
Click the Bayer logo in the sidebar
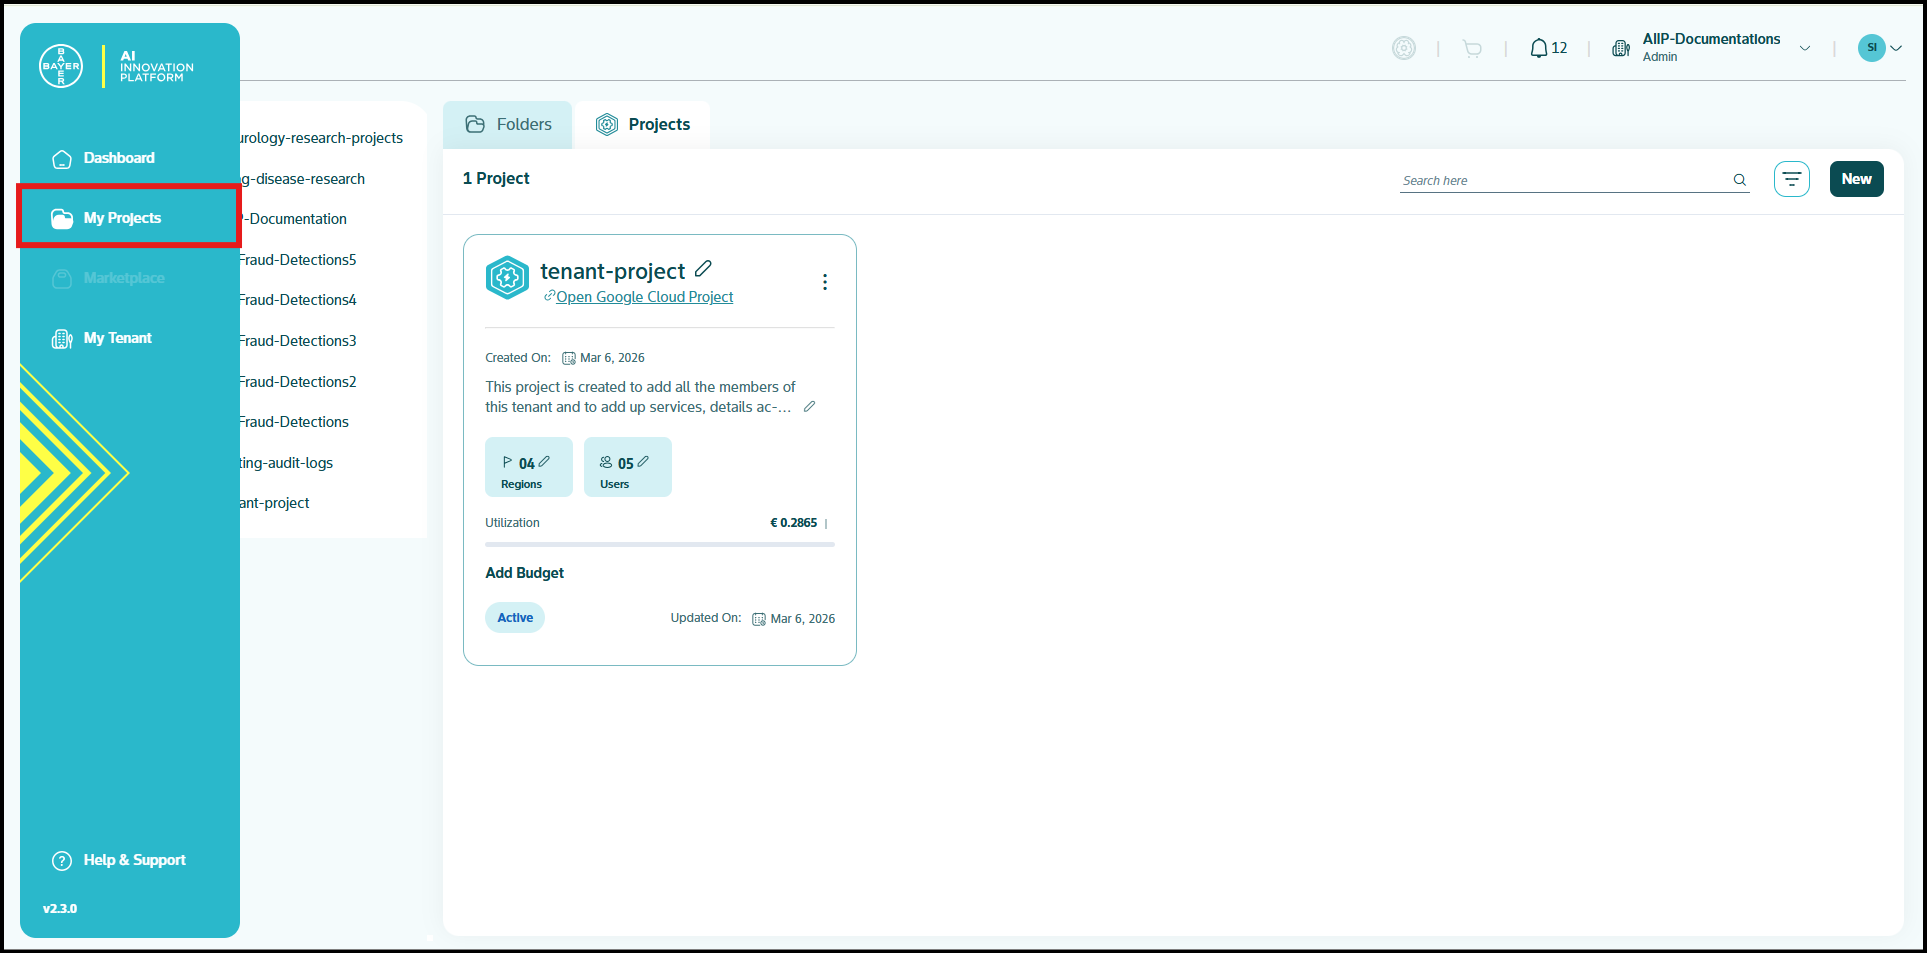click(61, 66)
